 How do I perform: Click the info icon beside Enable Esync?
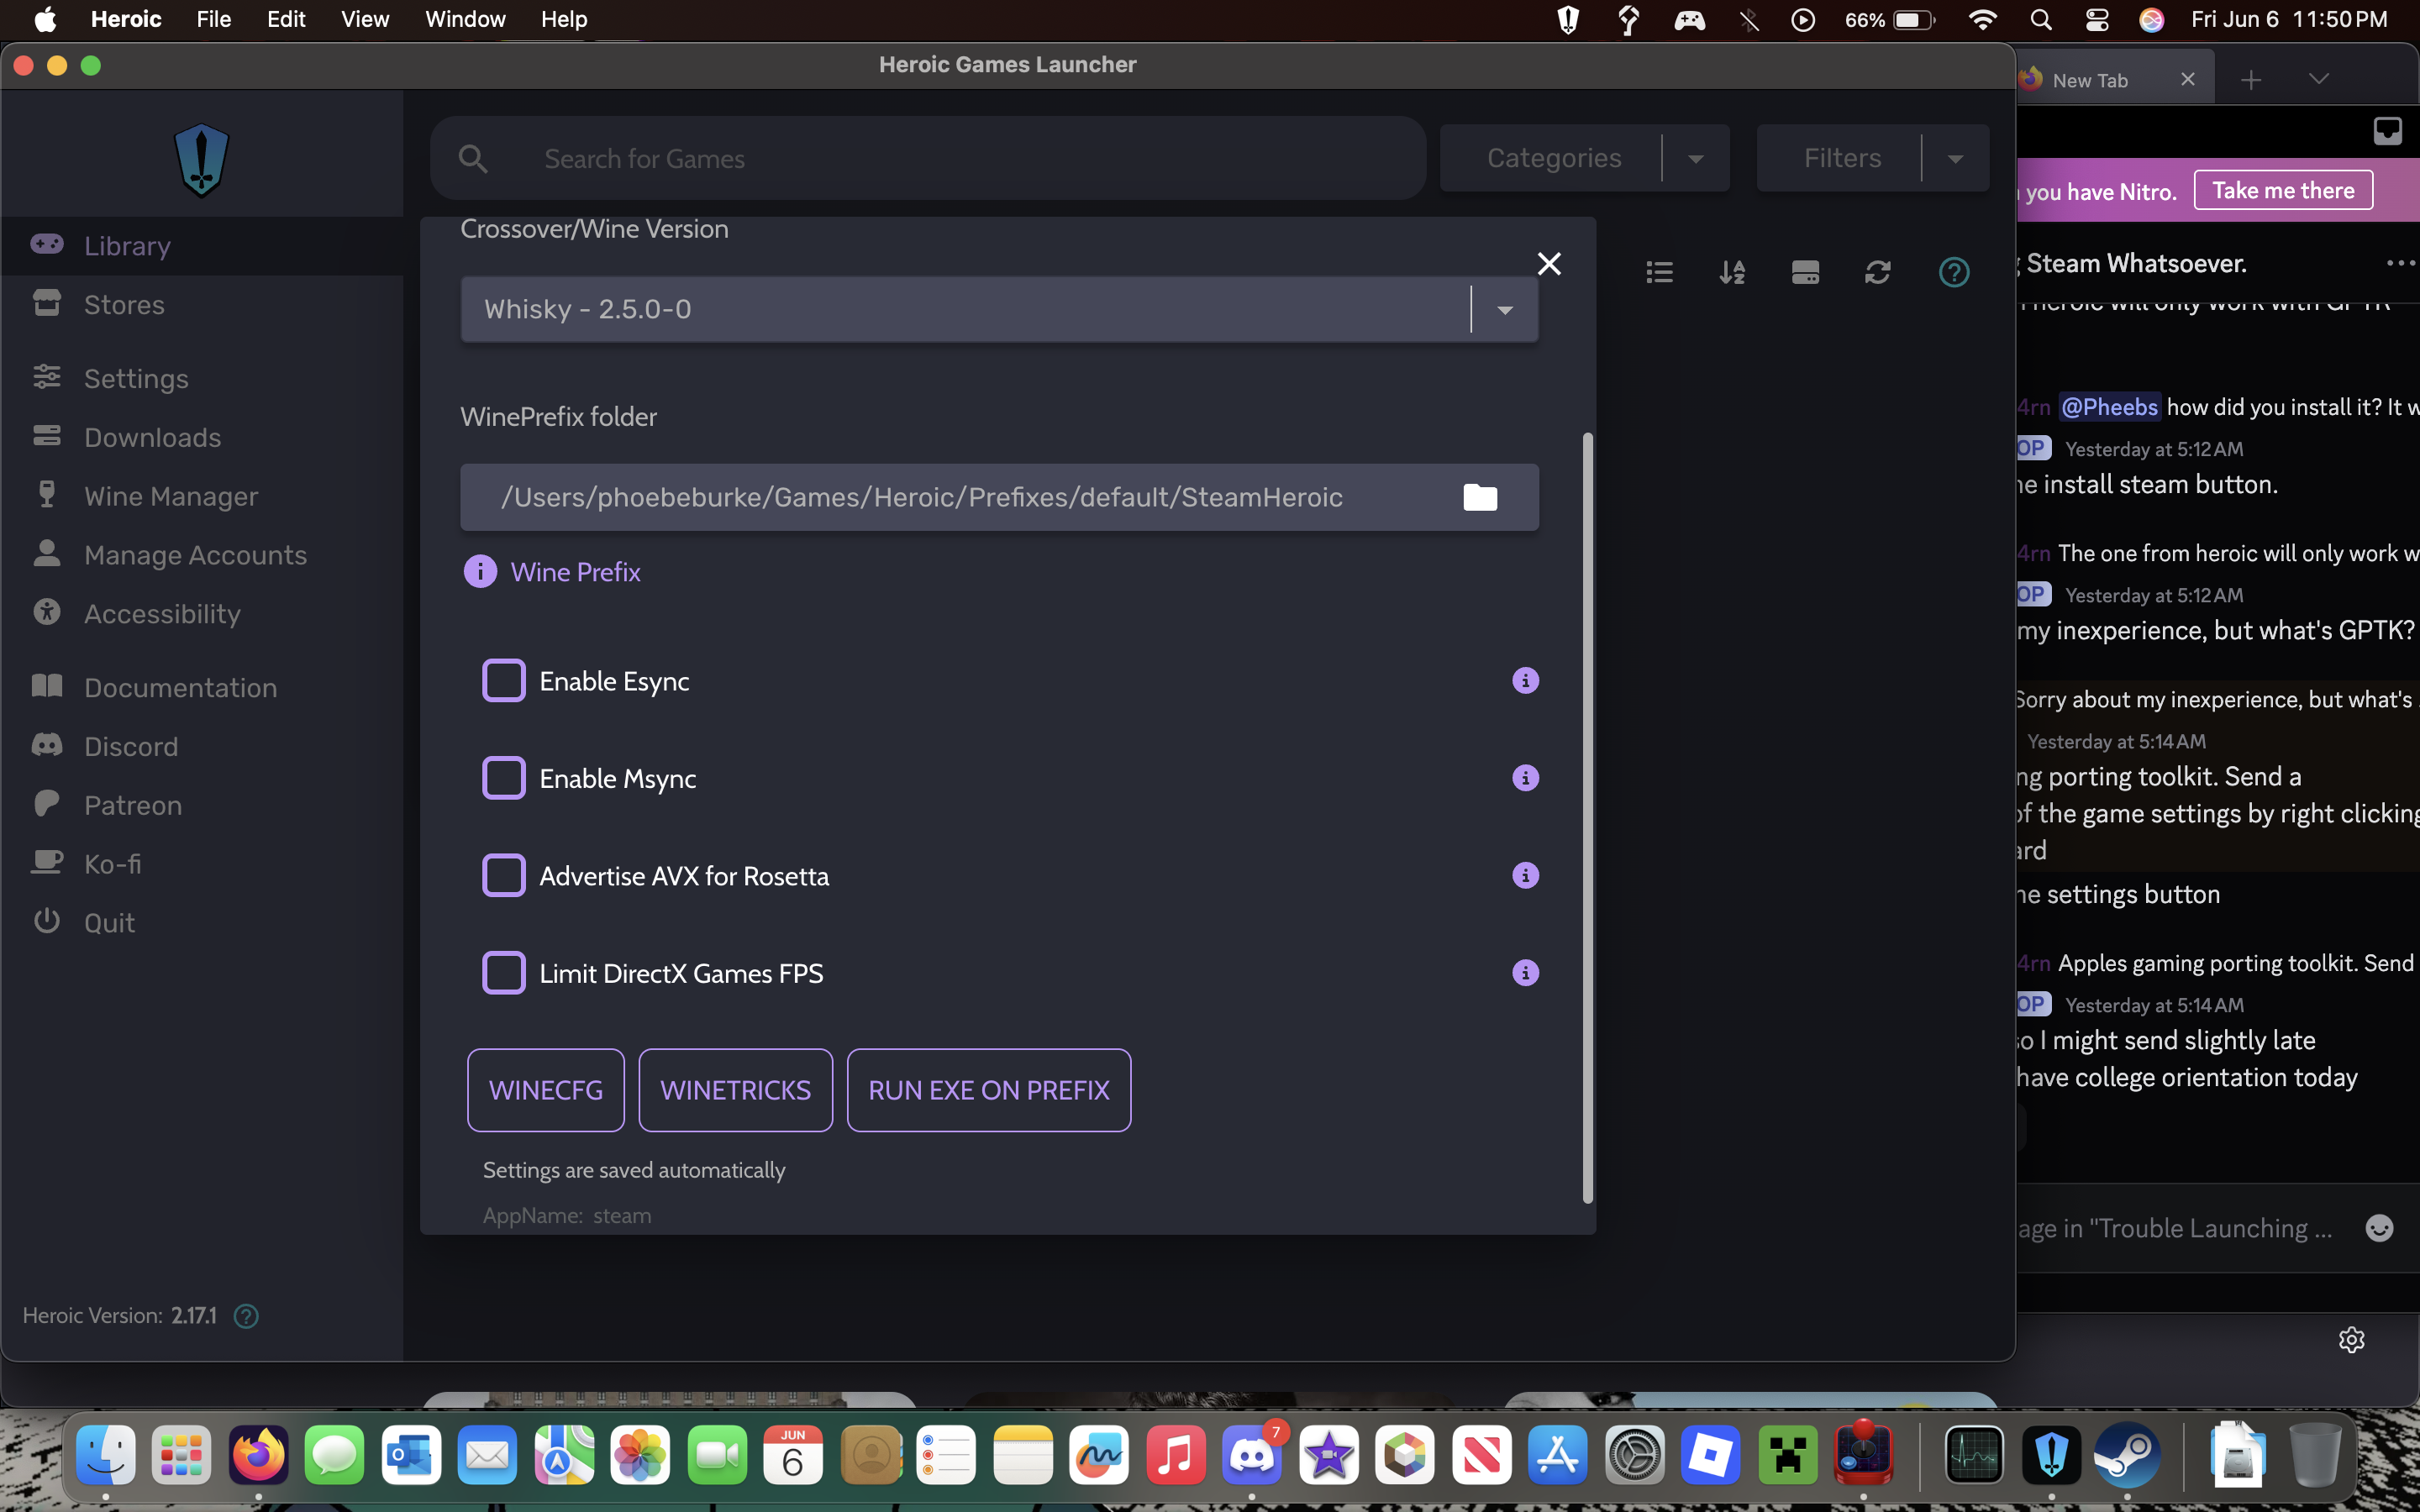(x=1524, y=681)
